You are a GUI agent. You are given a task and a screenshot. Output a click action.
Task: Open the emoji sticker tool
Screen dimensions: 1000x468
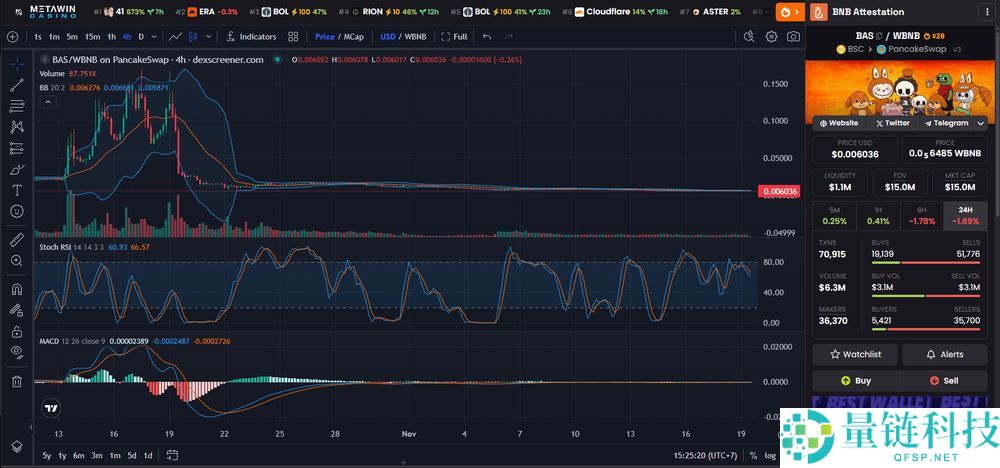pyautogui.click(x=16, y=211)
